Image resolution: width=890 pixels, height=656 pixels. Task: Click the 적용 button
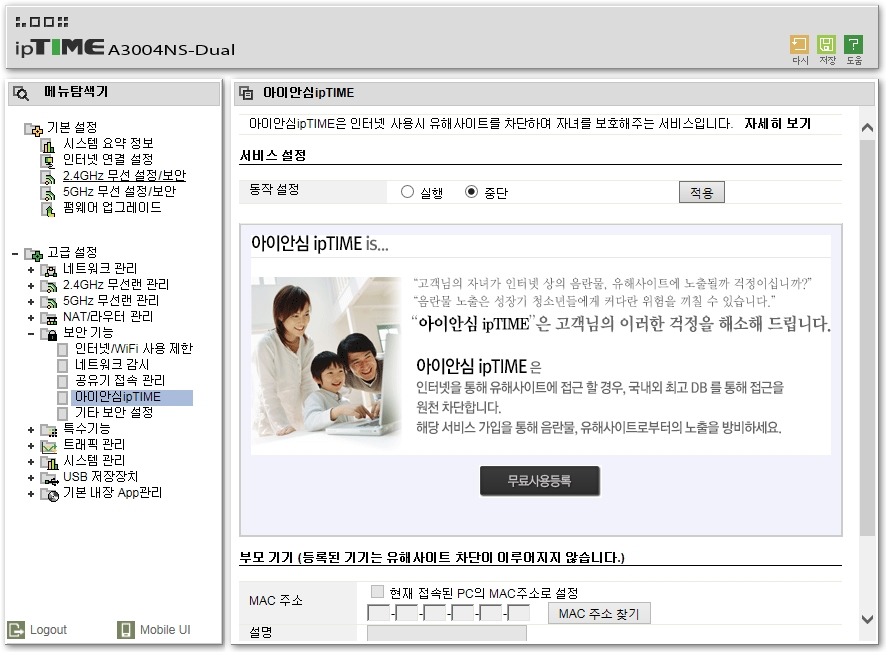[702, 192]
